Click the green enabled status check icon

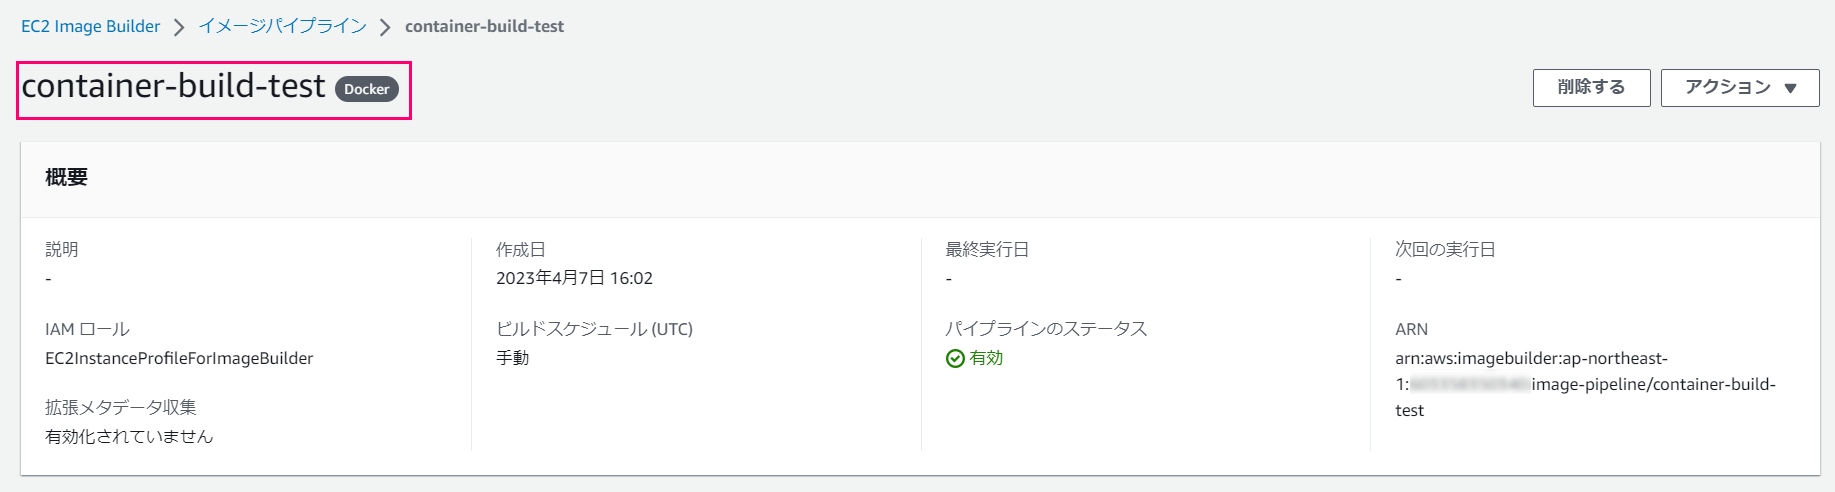point(955,358)
